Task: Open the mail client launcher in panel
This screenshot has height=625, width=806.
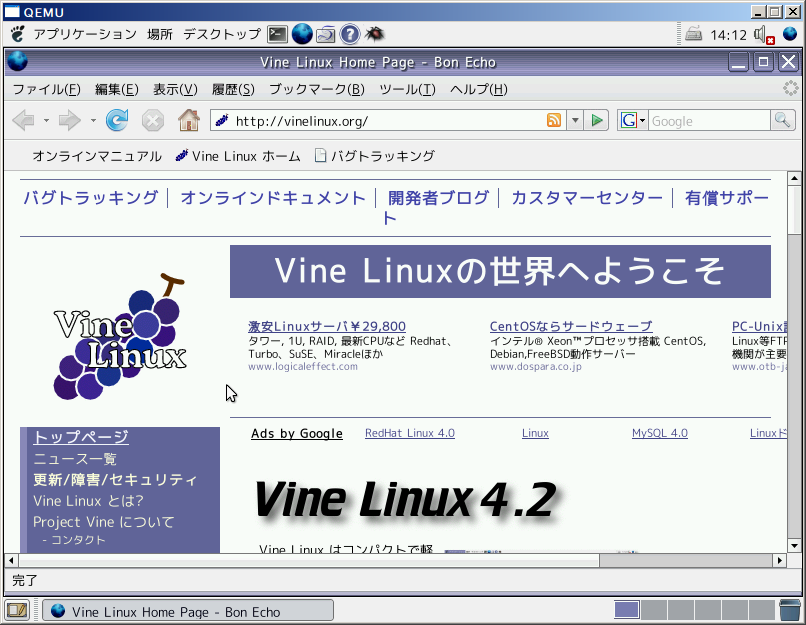Action: coord(326,34)
